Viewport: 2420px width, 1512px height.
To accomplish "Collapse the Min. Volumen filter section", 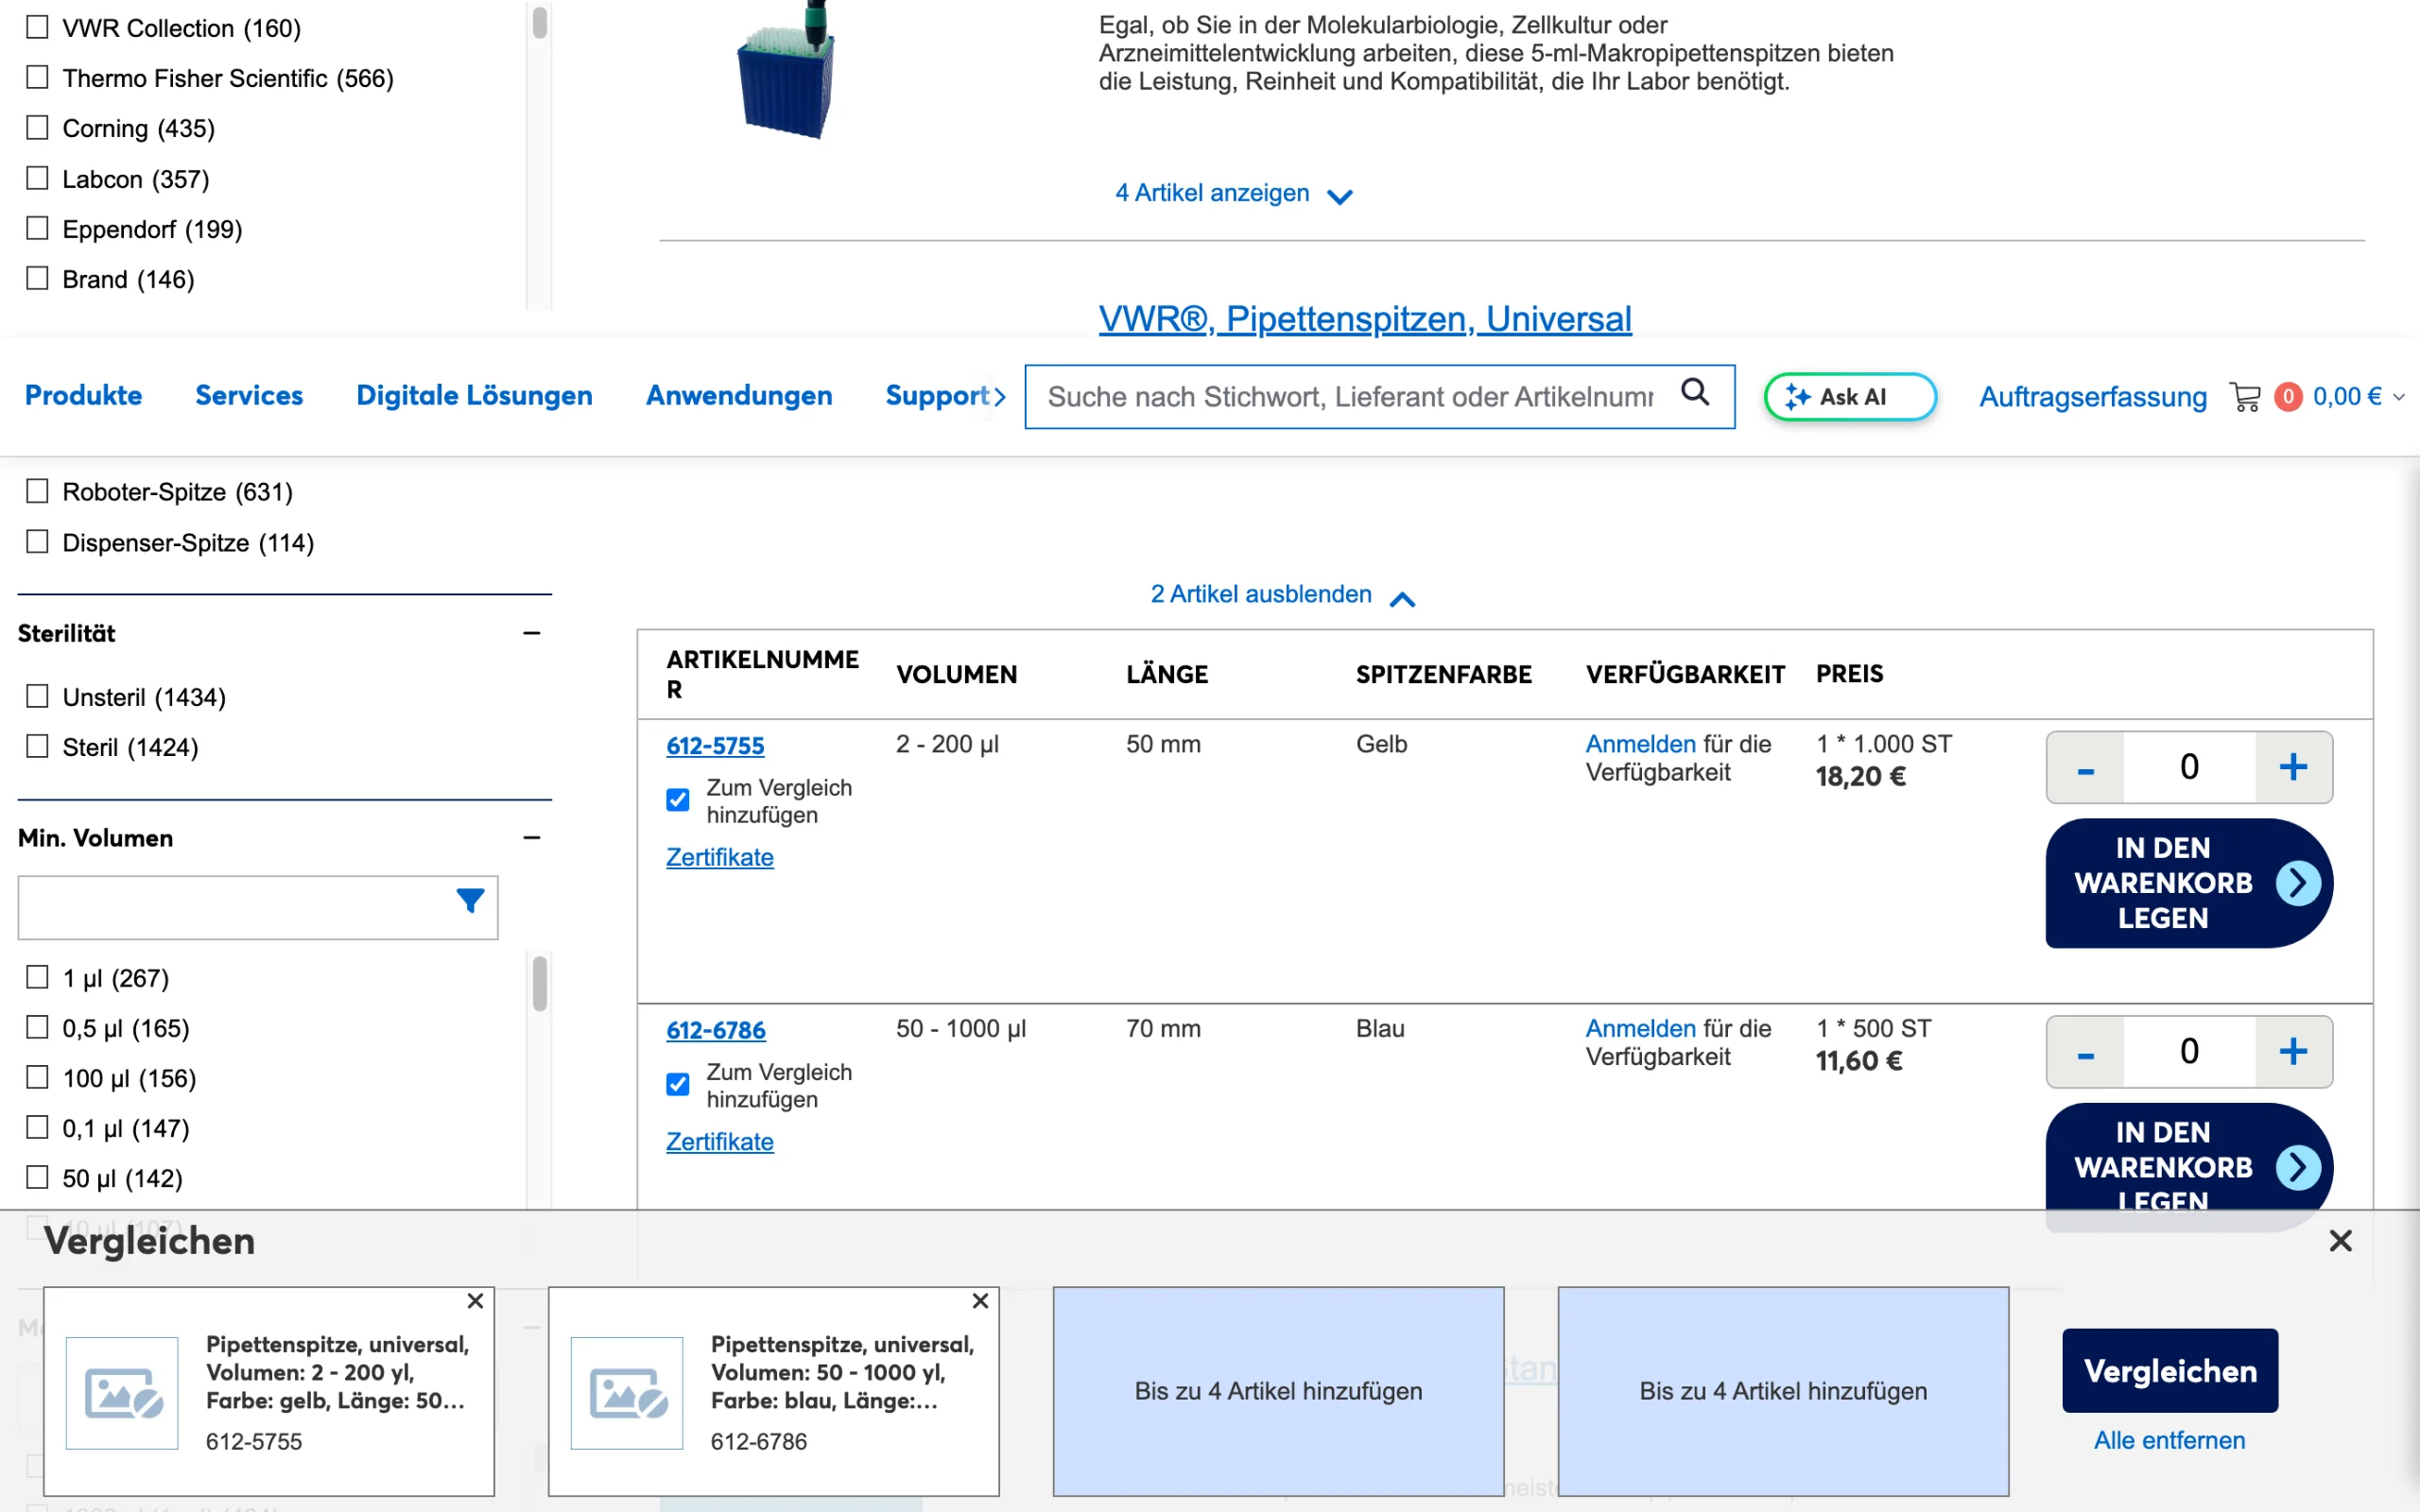I will [532, 838].
